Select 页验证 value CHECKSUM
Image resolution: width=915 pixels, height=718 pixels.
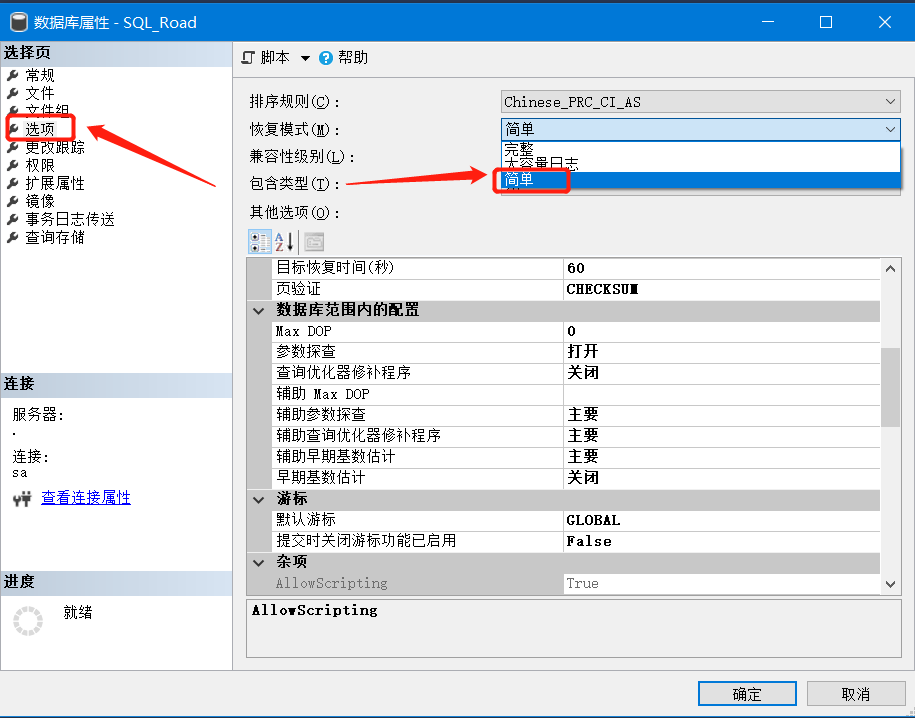pos(722,289)
